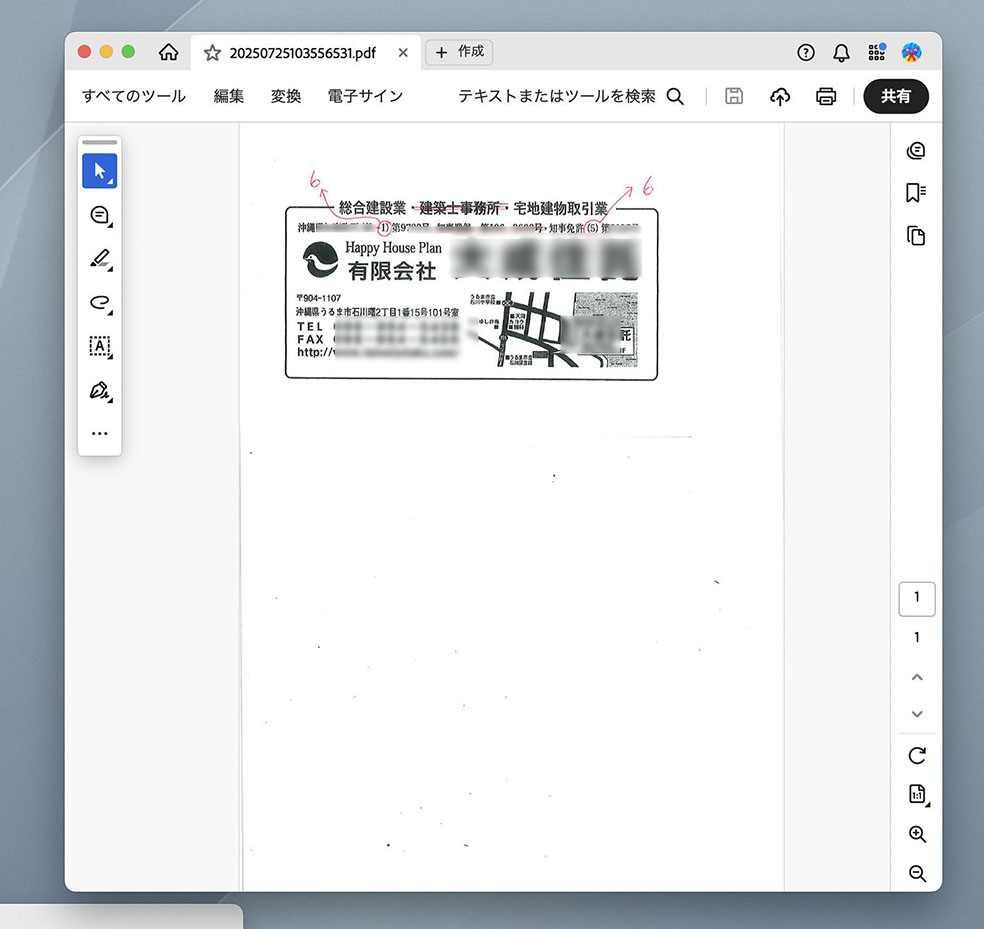Select the arrow selection tool

[100, 171]
